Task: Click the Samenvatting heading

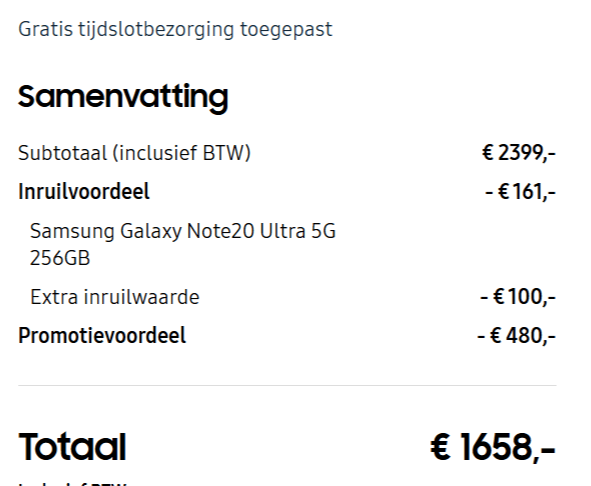Action: (123, 98)
